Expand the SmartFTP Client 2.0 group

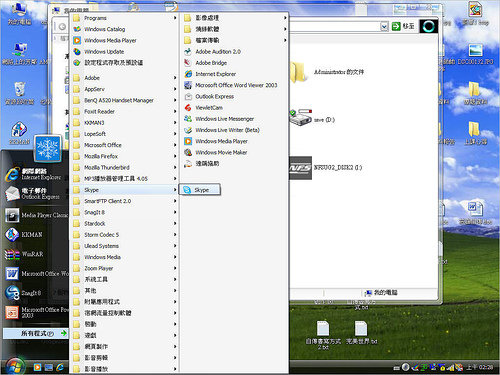pyautogui.click(x=124, y=201)
